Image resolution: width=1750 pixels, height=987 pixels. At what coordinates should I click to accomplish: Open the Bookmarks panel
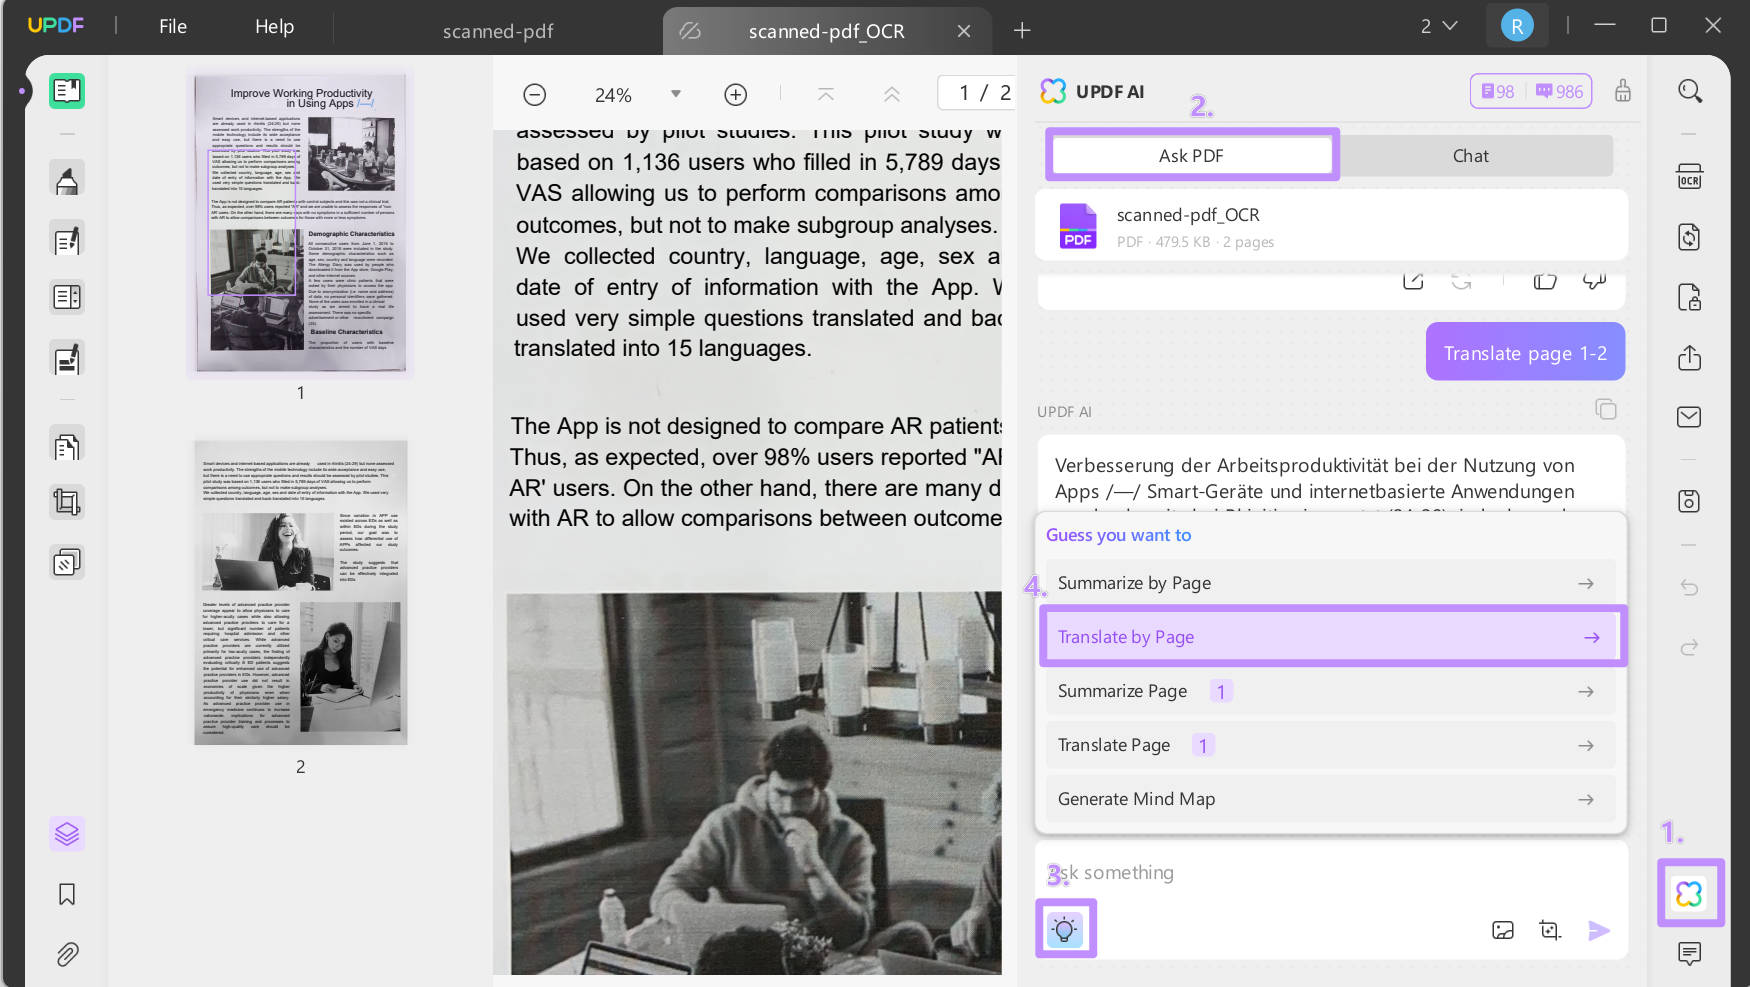[66, 894]
